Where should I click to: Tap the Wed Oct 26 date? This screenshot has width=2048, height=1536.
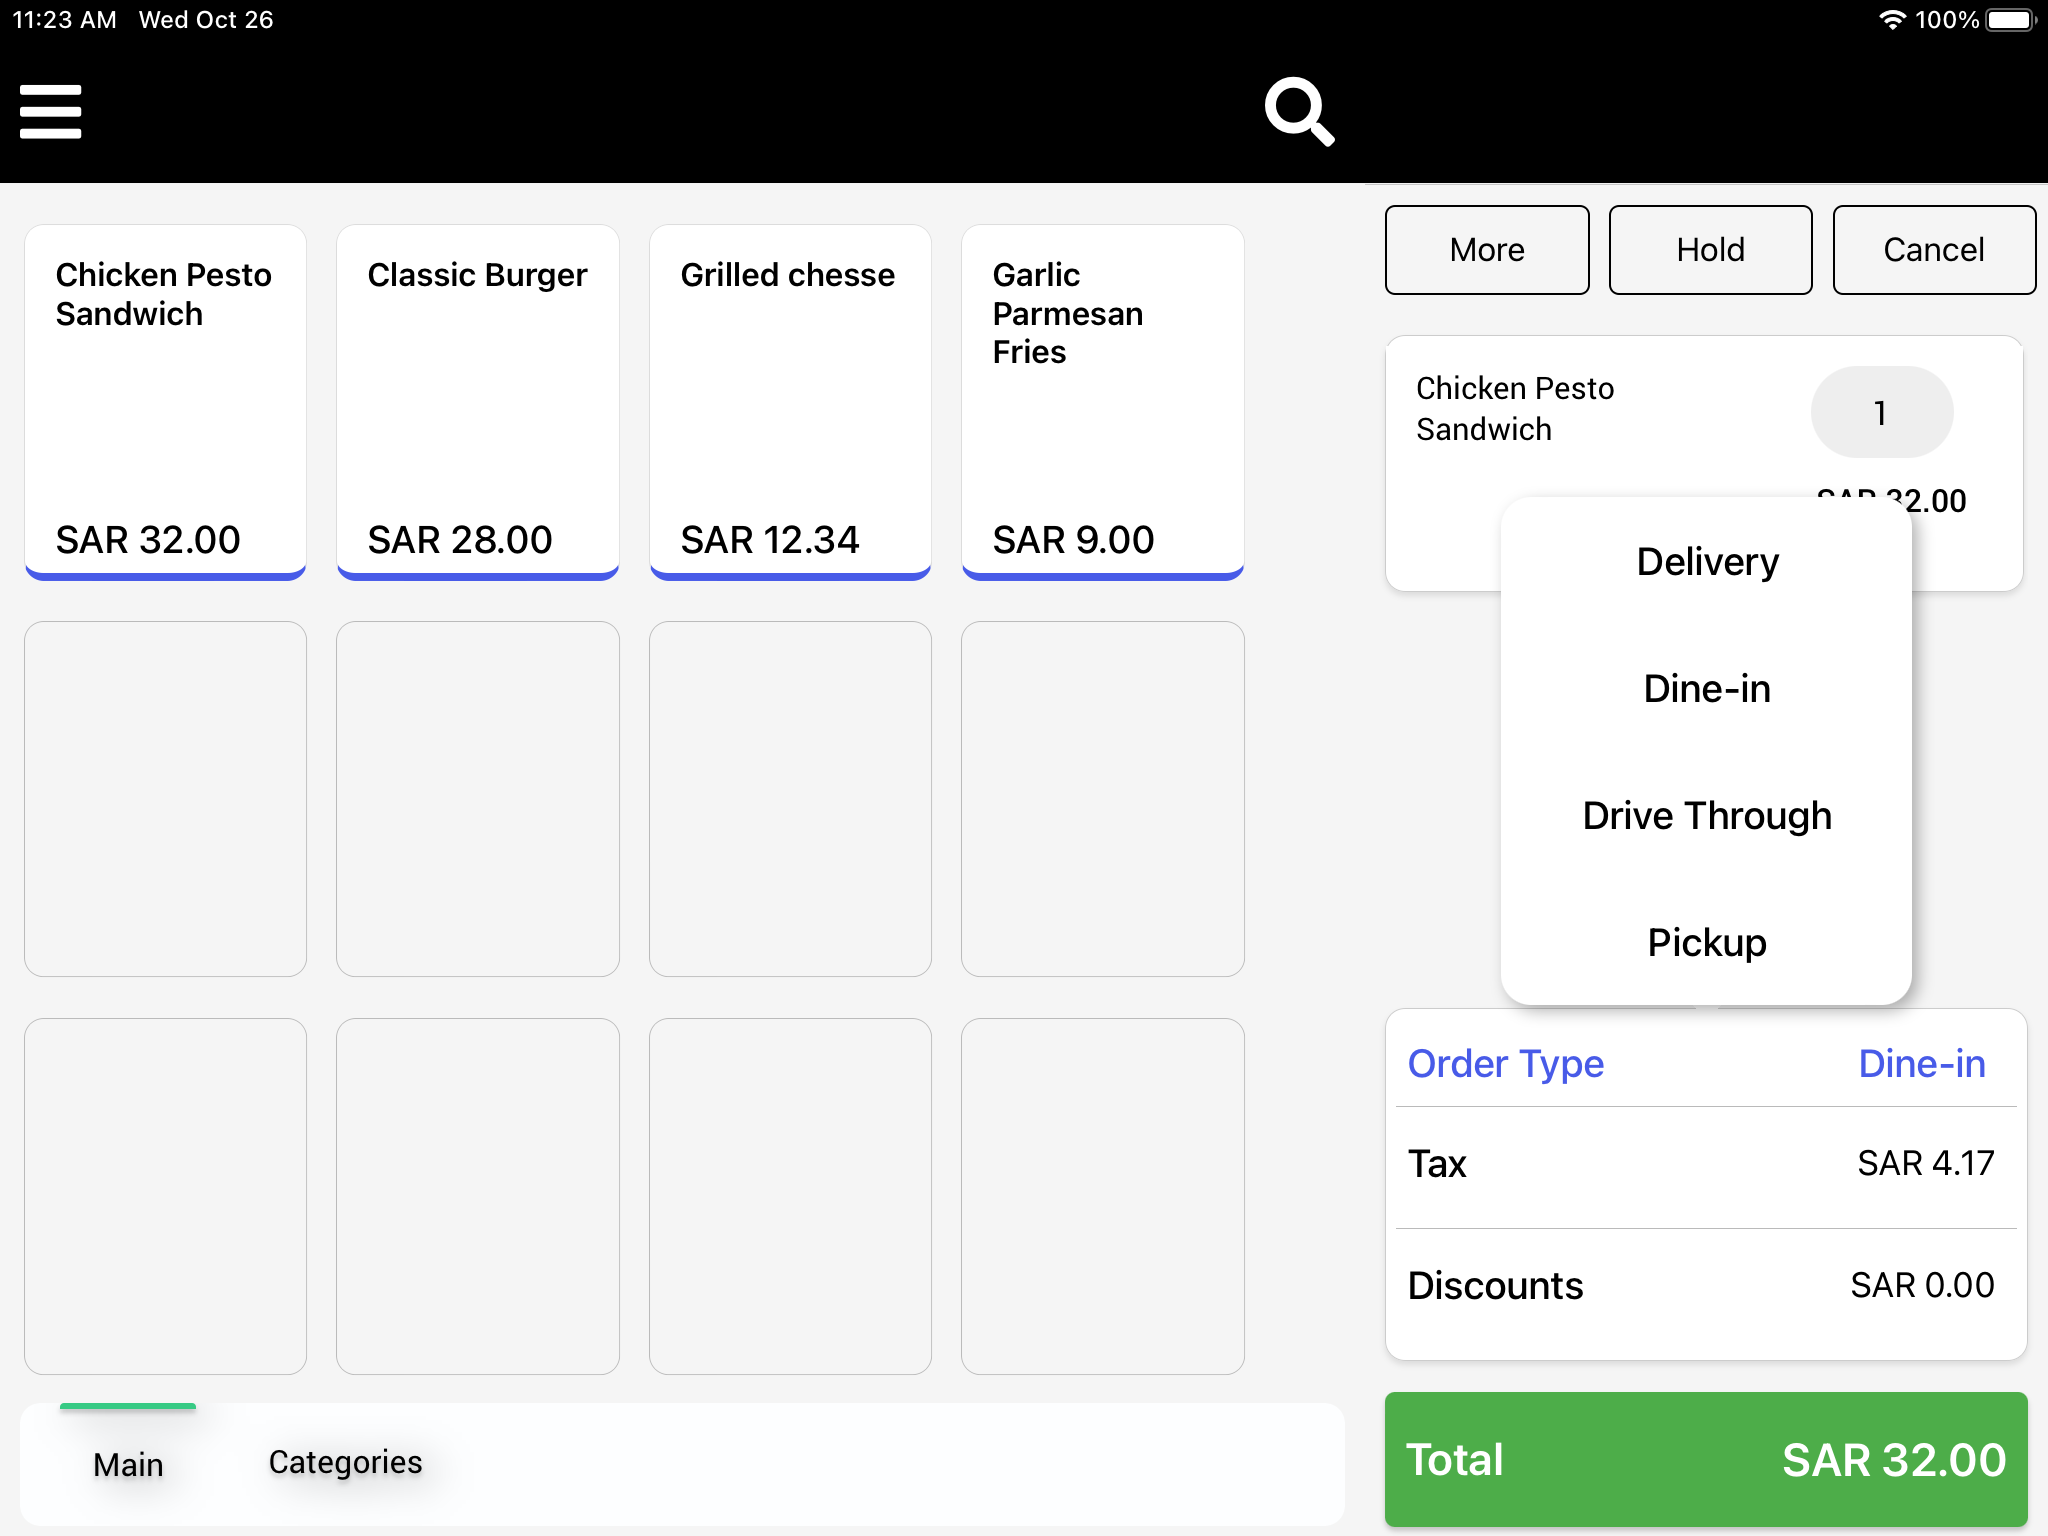click(x=206, y=20)
